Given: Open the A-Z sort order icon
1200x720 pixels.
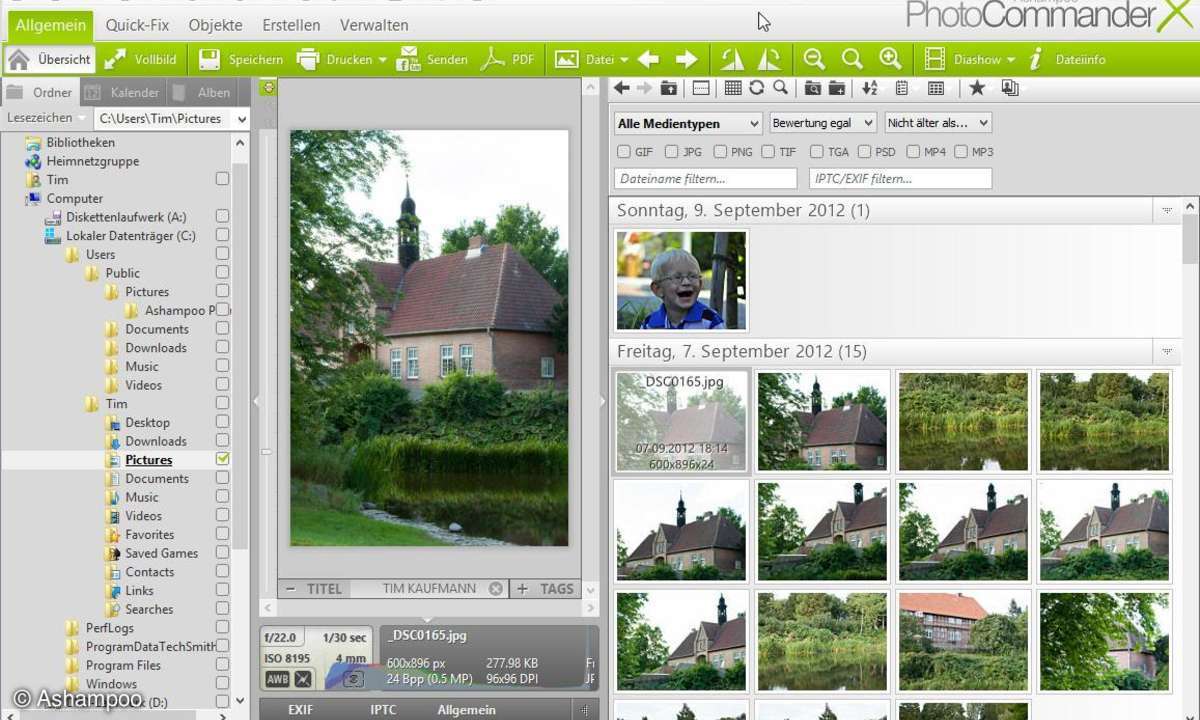Looking at the screenshot, I should click(870, 88).
